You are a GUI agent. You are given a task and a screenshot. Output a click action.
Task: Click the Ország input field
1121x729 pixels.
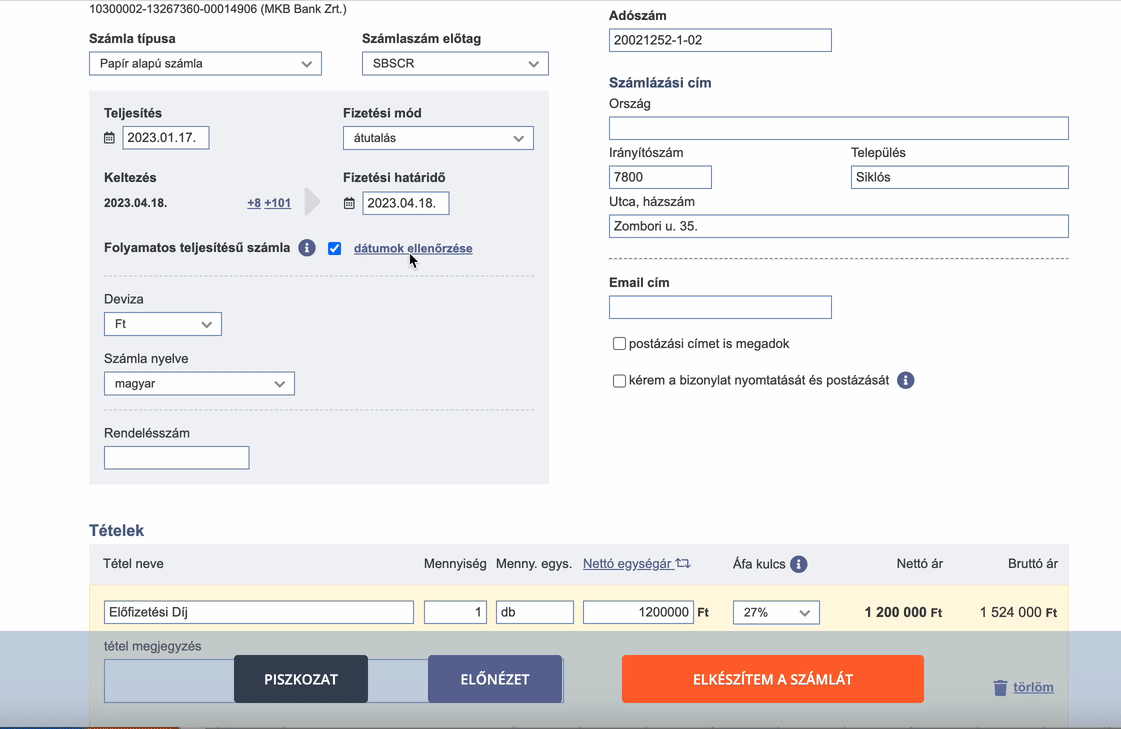(839, 128)
